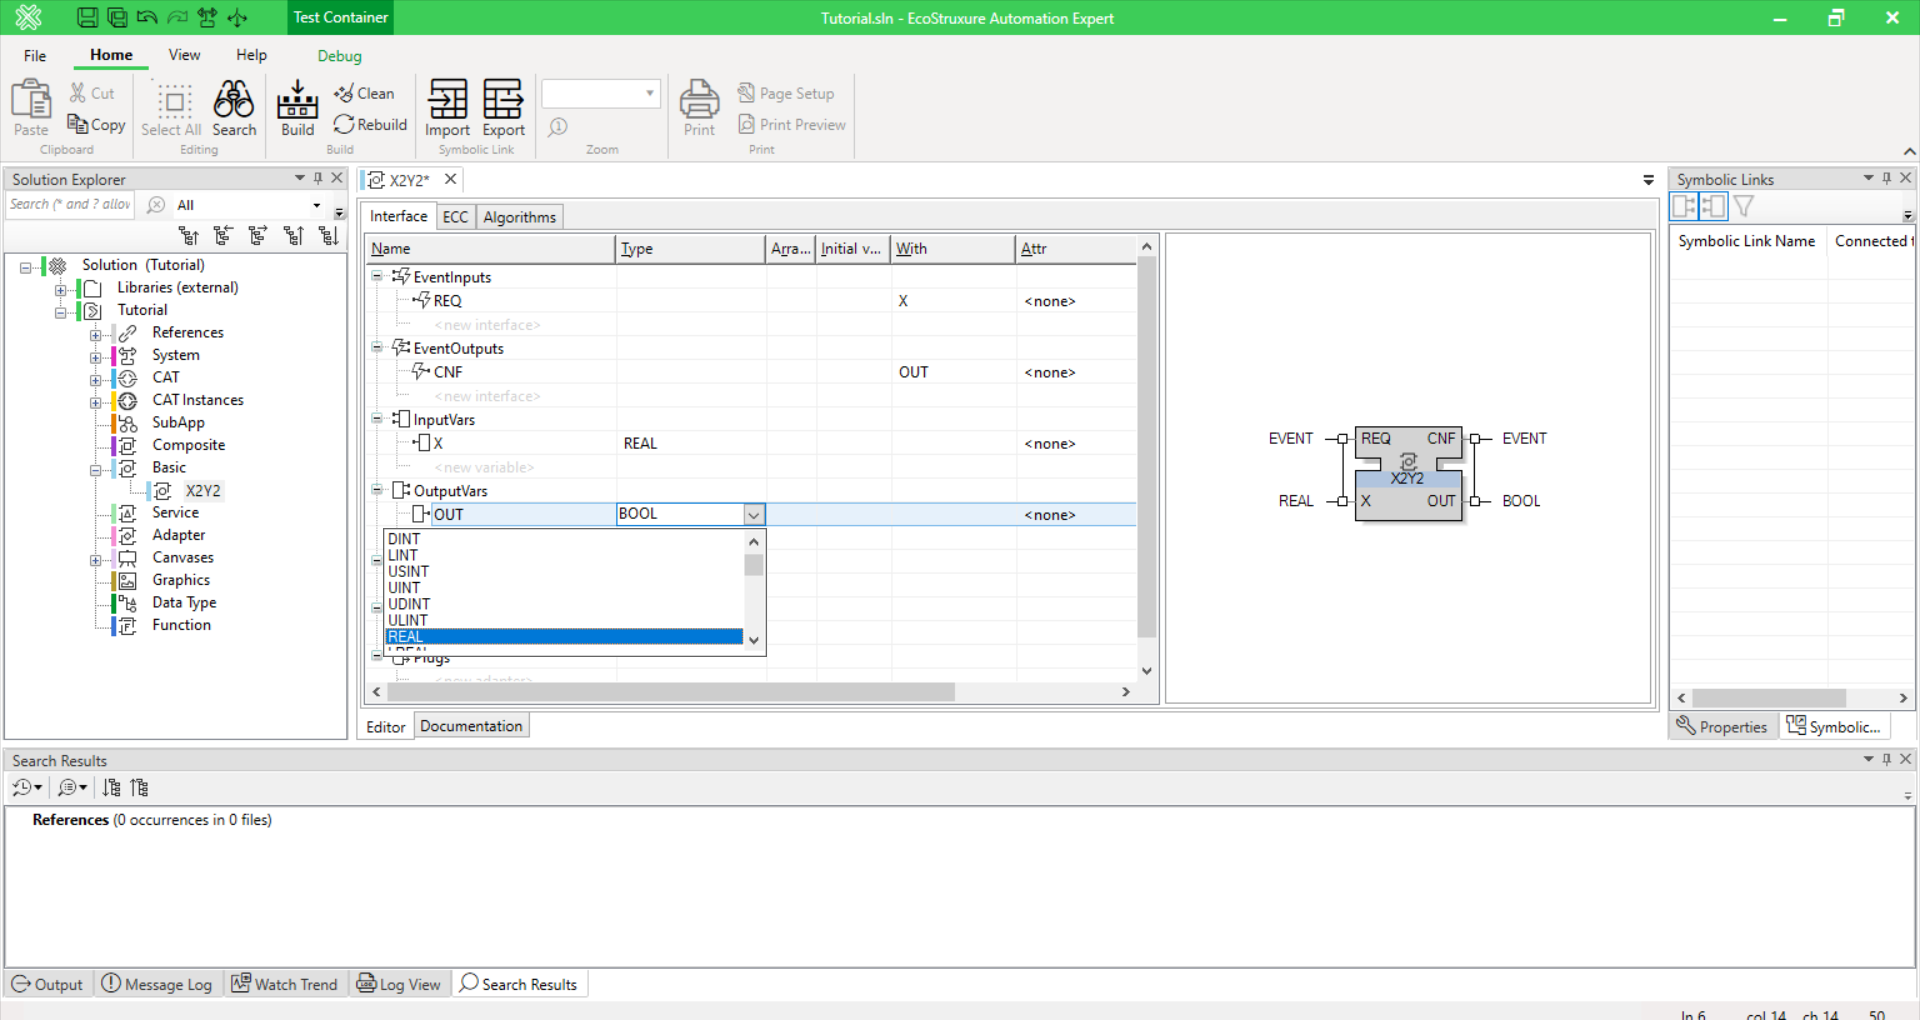
Task: Select UDINT in the type list
Action: [x=564, y=604]
